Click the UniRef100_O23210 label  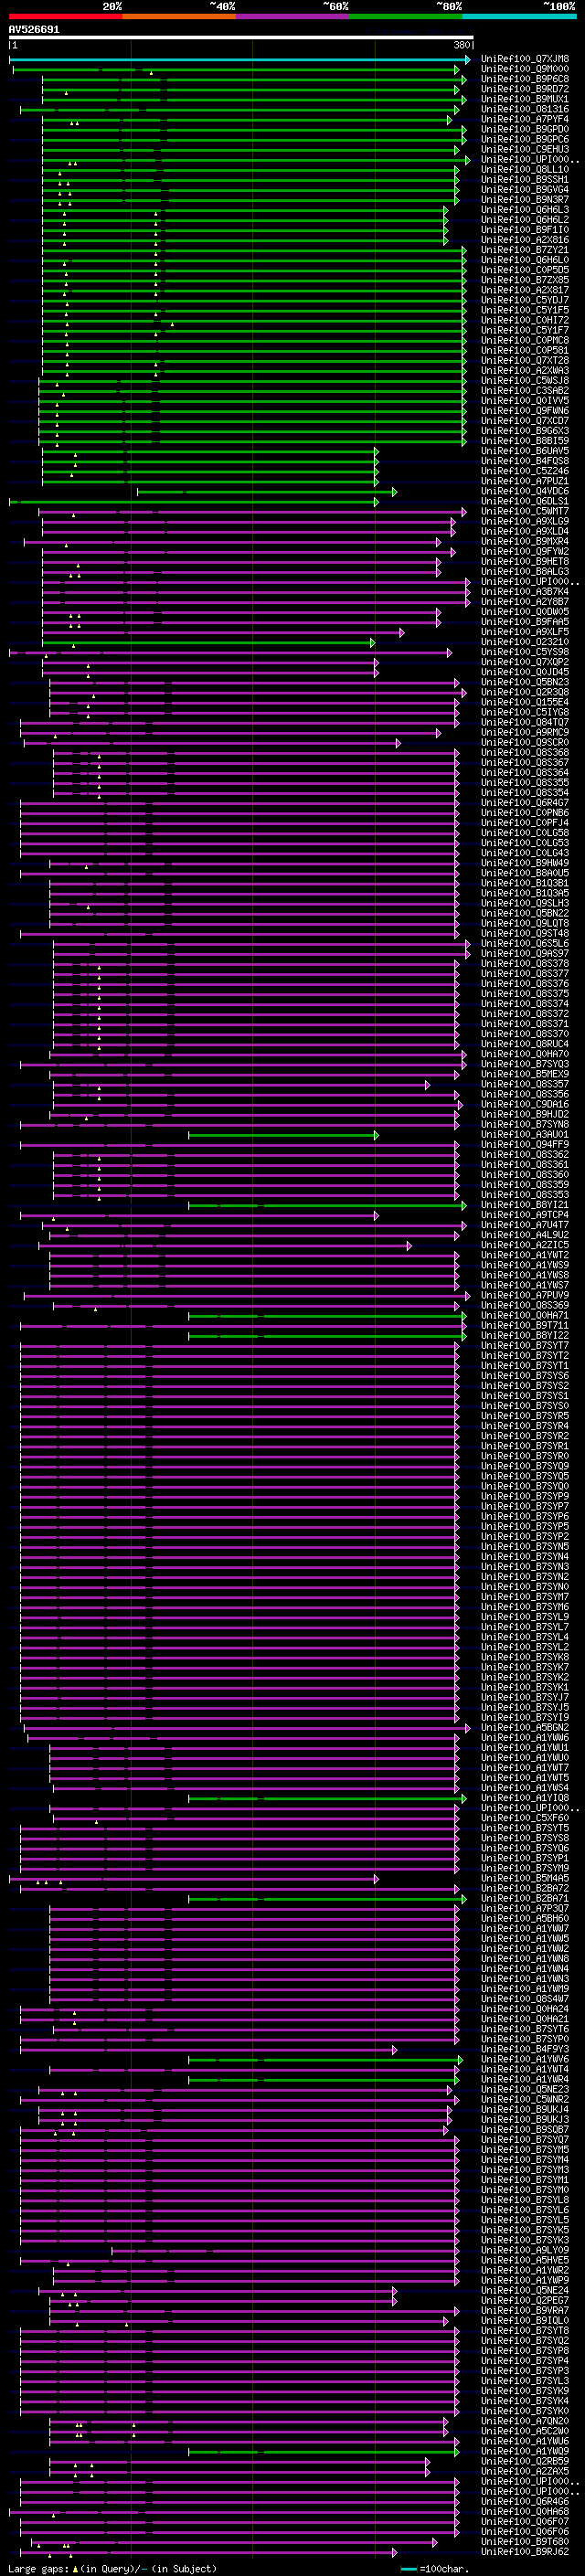tap(525, 642)
